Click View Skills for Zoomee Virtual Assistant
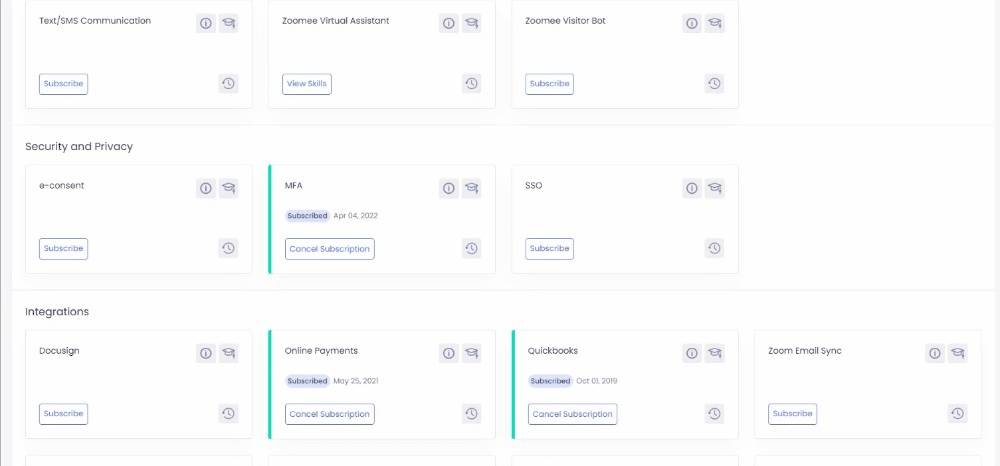 click(x=307, y=84)
